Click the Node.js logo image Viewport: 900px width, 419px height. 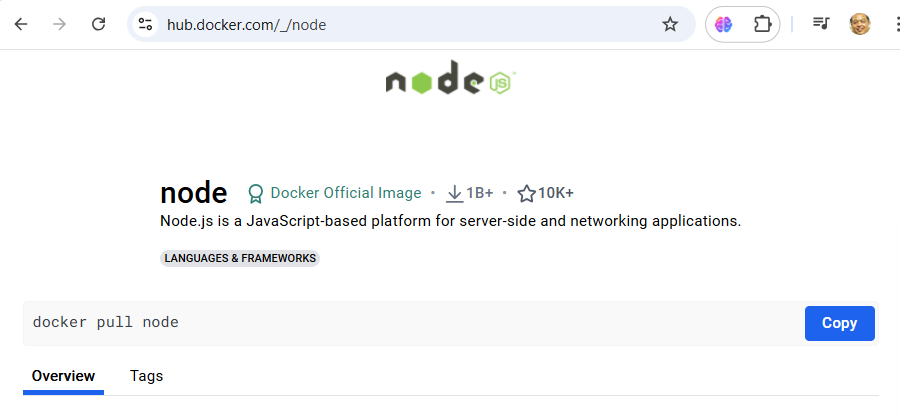coord(450,81)
